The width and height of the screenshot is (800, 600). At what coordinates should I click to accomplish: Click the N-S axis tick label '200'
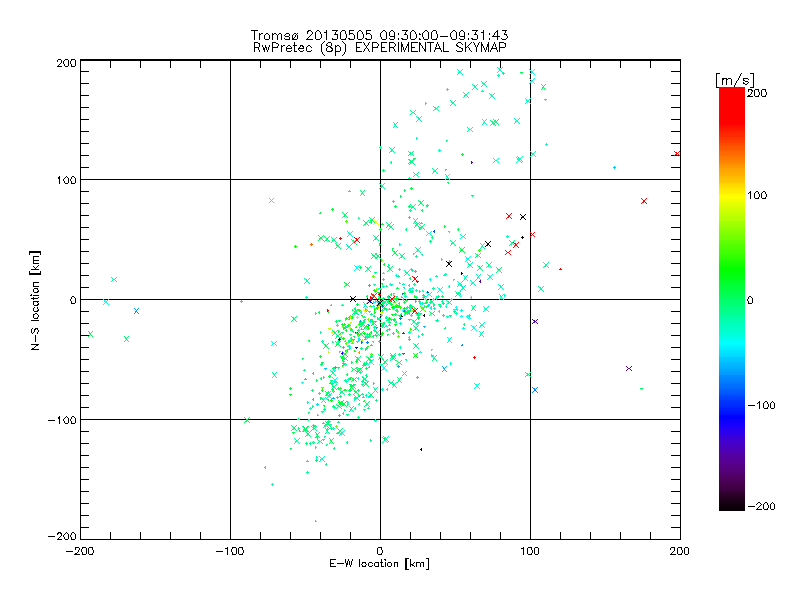coord(66,63)
